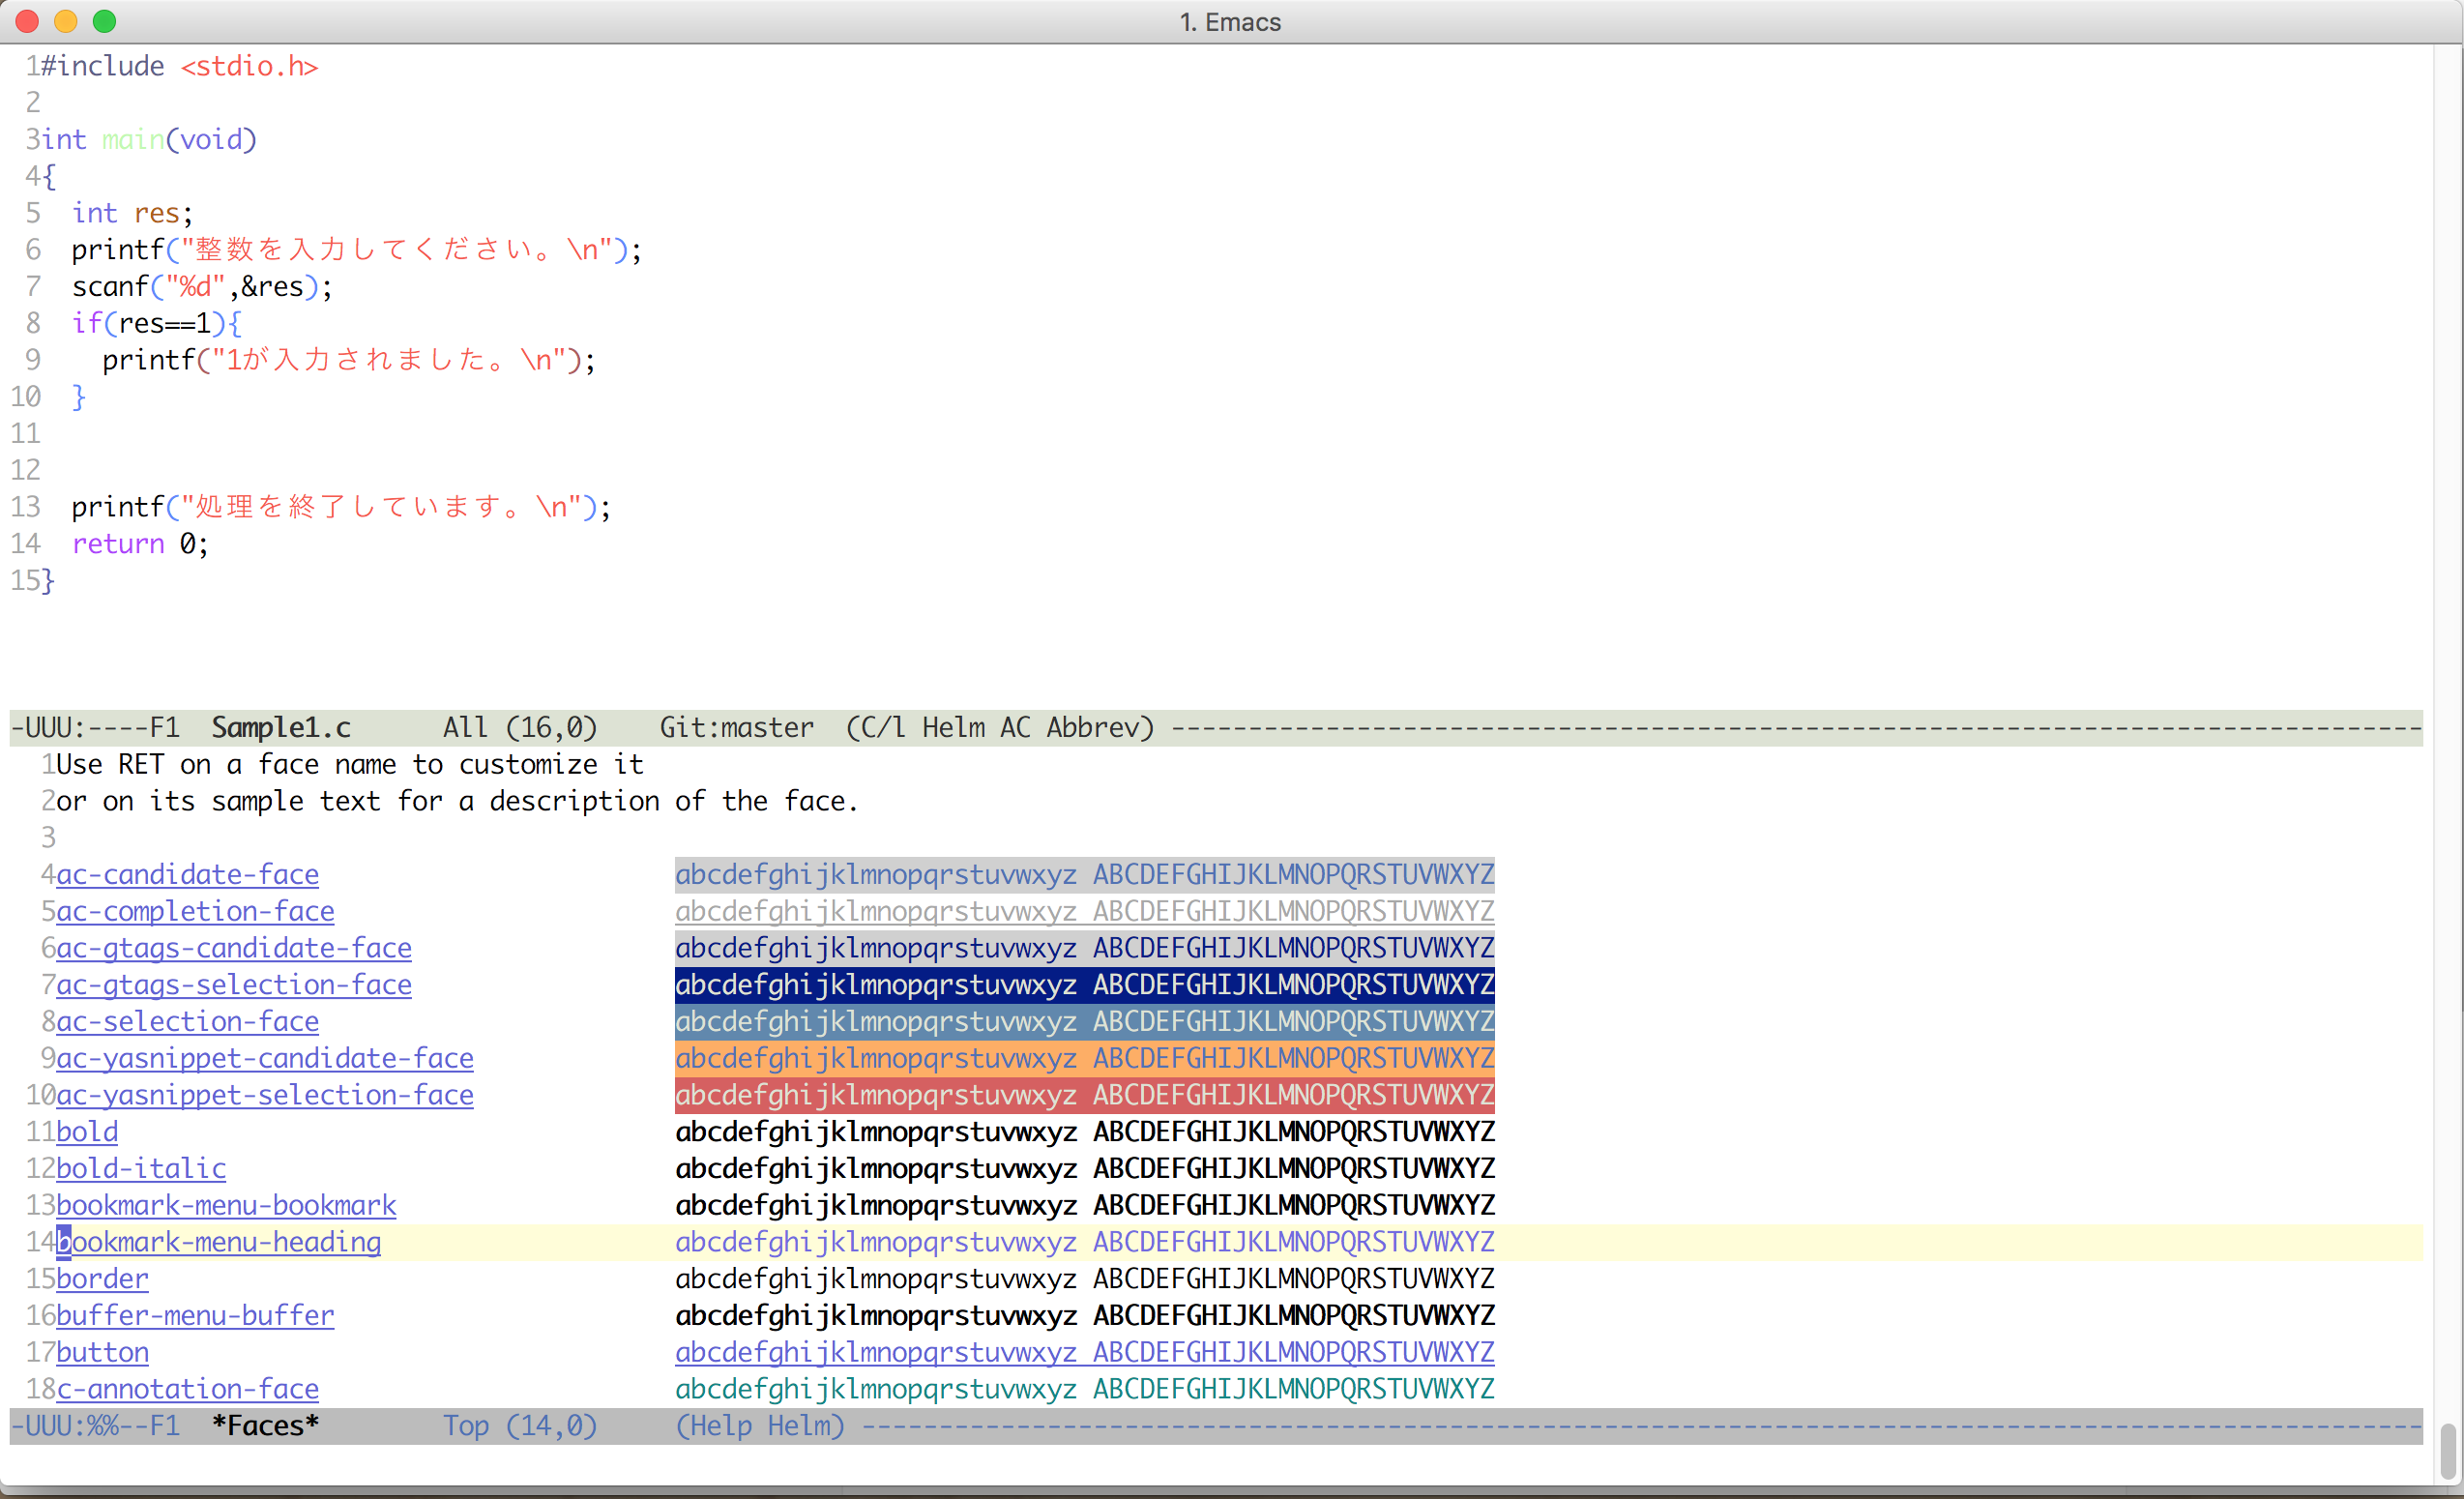Click ac-candidate-face grey sample text

point(1085,874)
